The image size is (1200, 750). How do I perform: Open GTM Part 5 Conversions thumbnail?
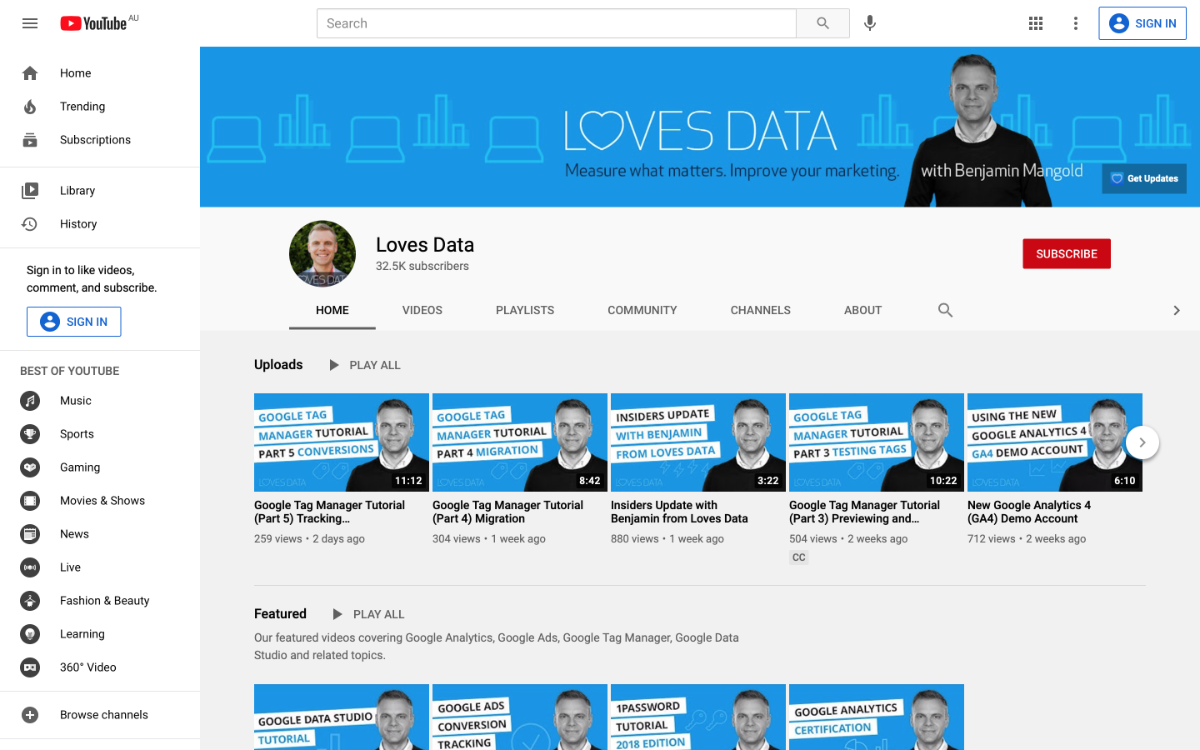point(341,442)
